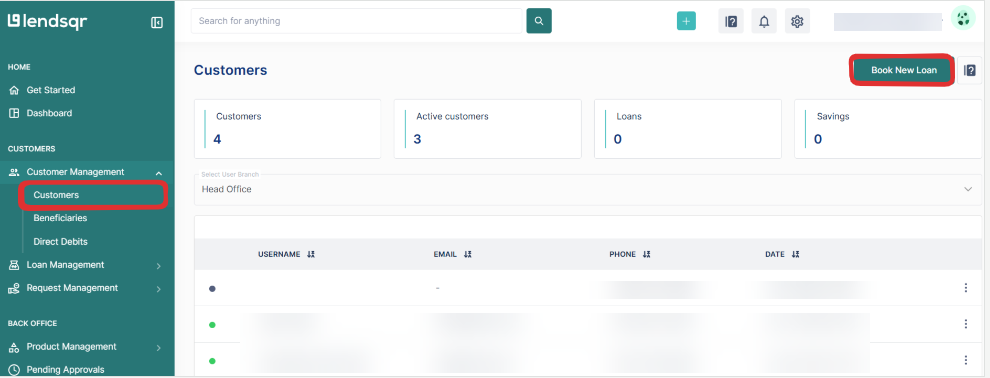Click the Product Management shapes icon

[x=14, y=347]
